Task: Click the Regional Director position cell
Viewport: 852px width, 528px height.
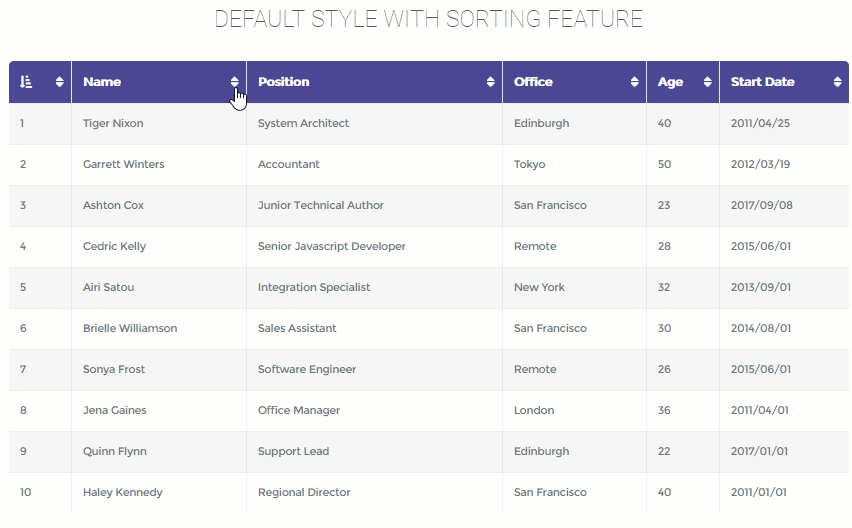Action: tap(304, 492)
